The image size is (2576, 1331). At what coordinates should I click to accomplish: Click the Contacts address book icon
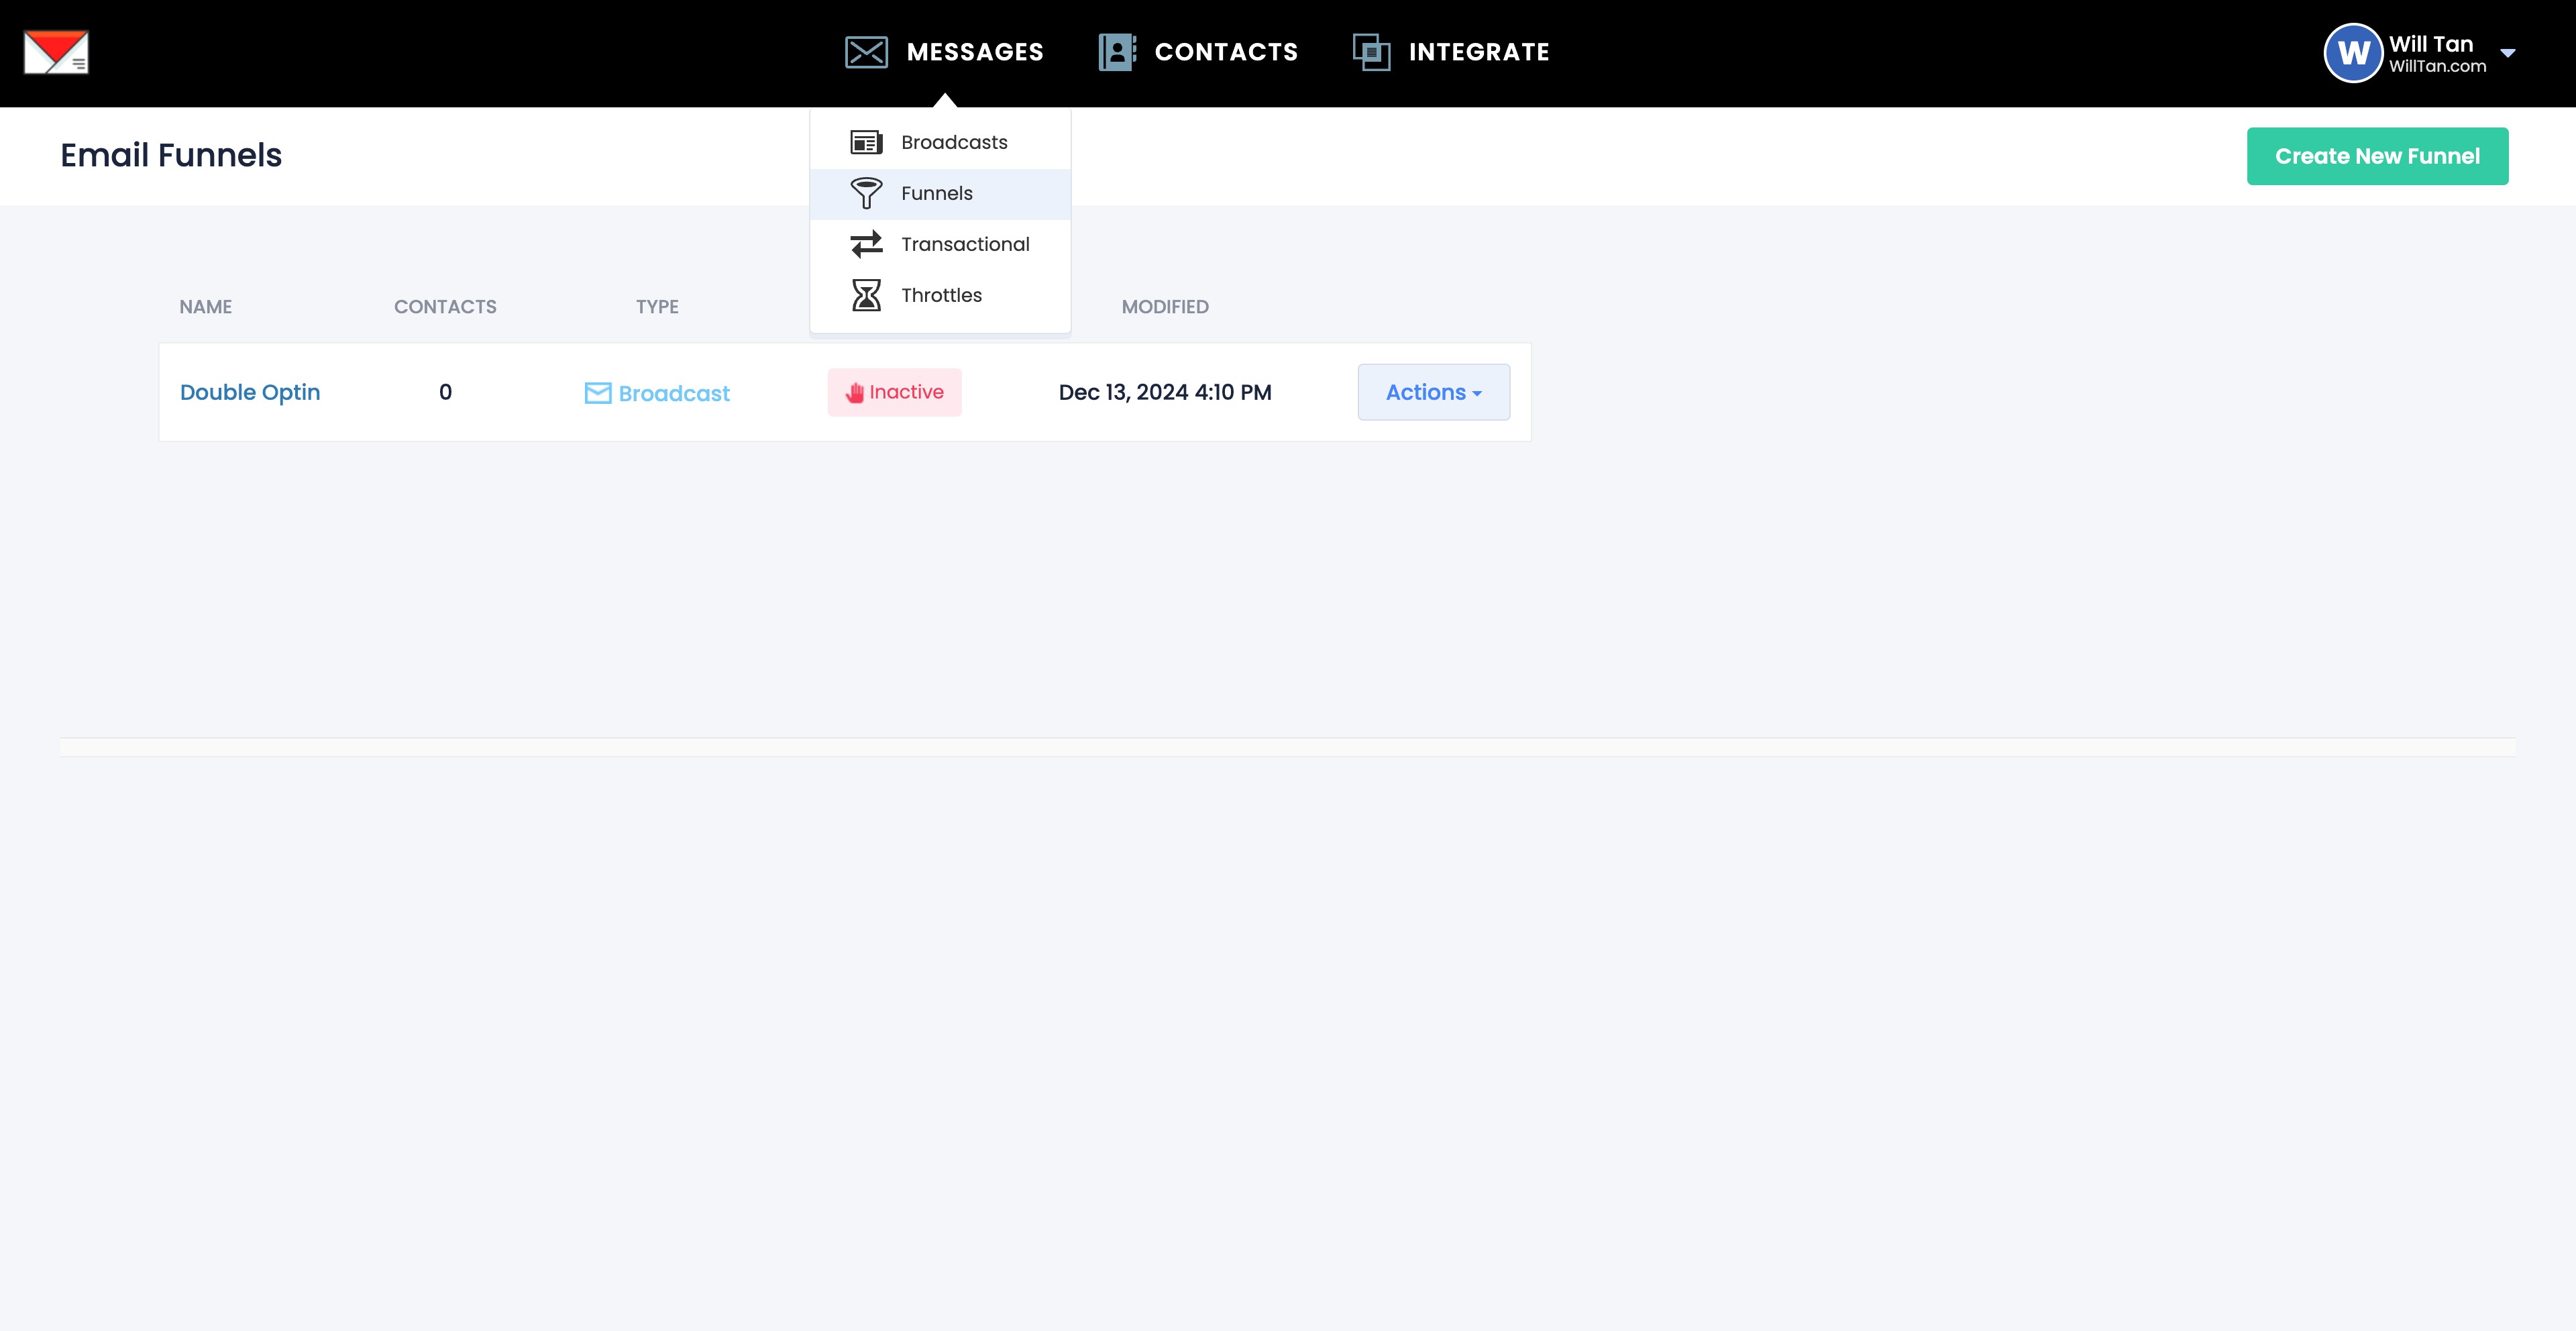(x=1117, y=52)
